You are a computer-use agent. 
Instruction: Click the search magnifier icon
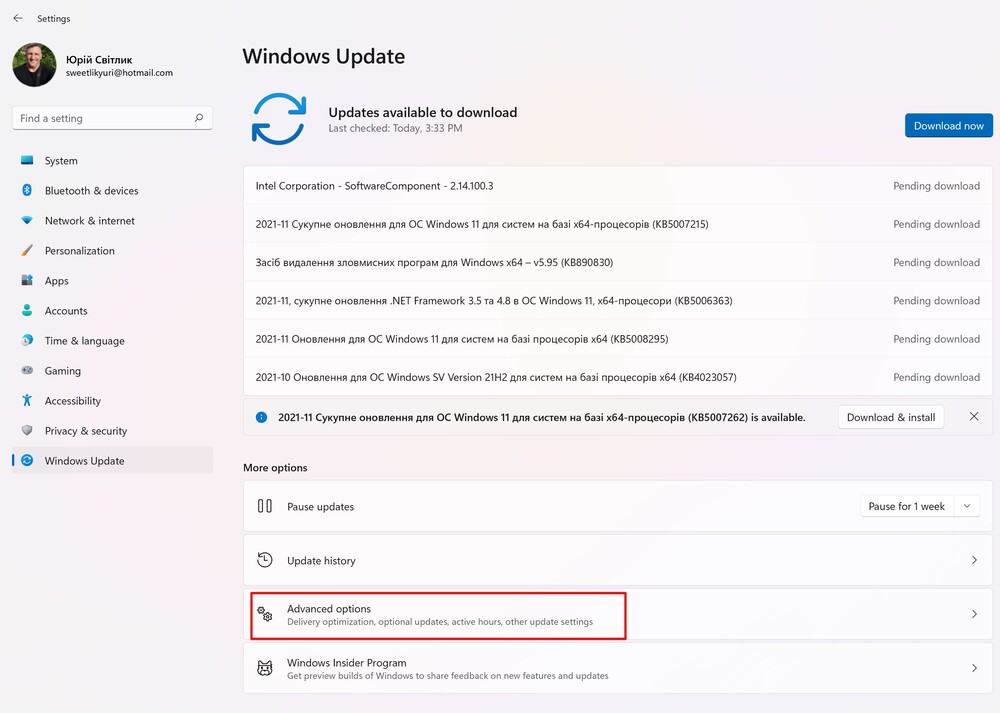[199, 118]
